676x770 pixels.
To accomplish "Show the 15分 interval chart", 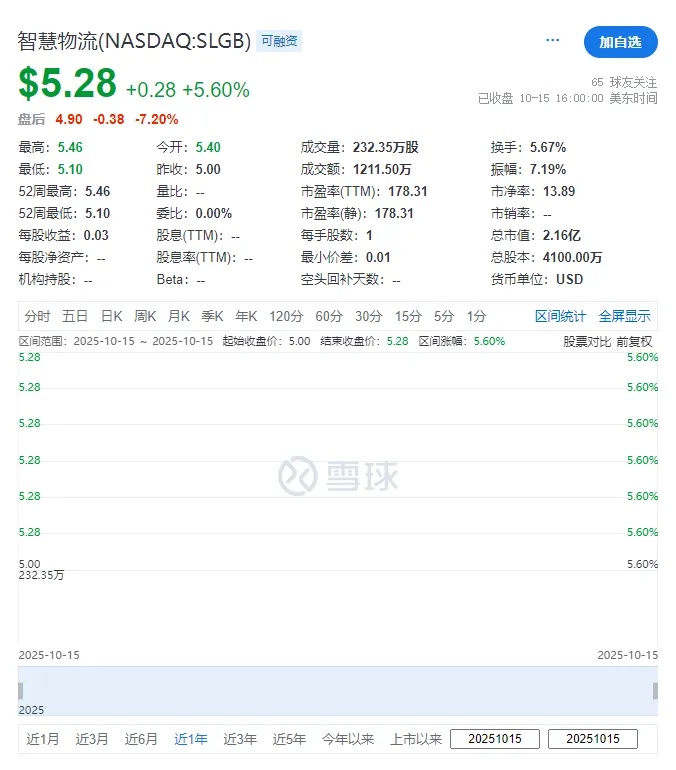I will [408, 316].
